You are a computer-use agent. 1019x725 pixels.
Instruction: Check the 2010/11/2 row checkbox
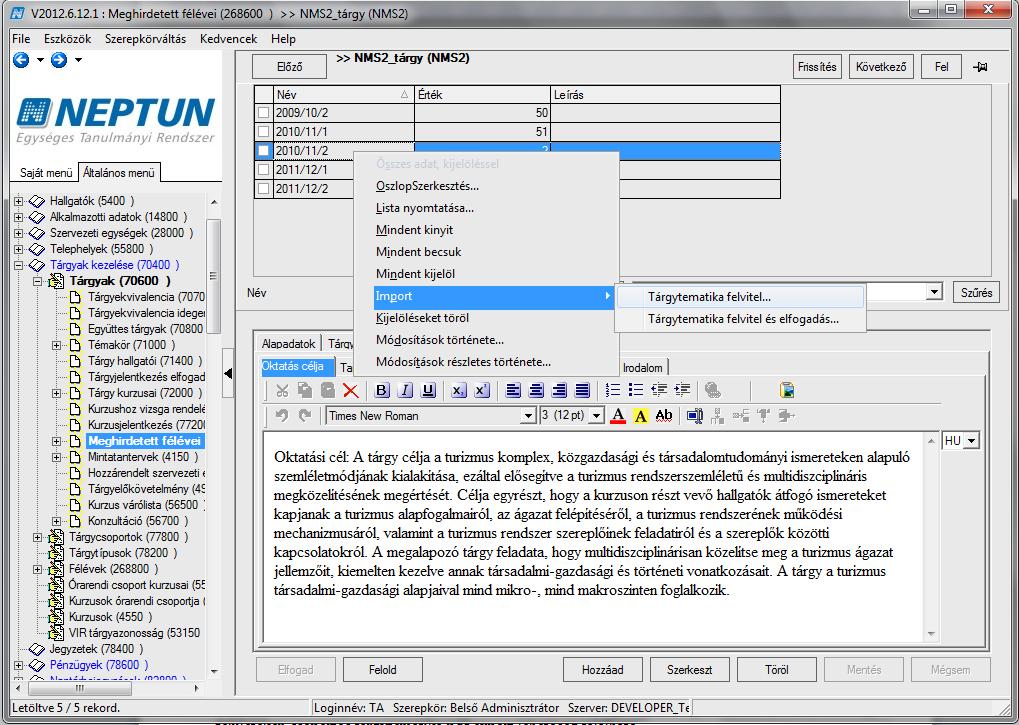tap(263, 151)
